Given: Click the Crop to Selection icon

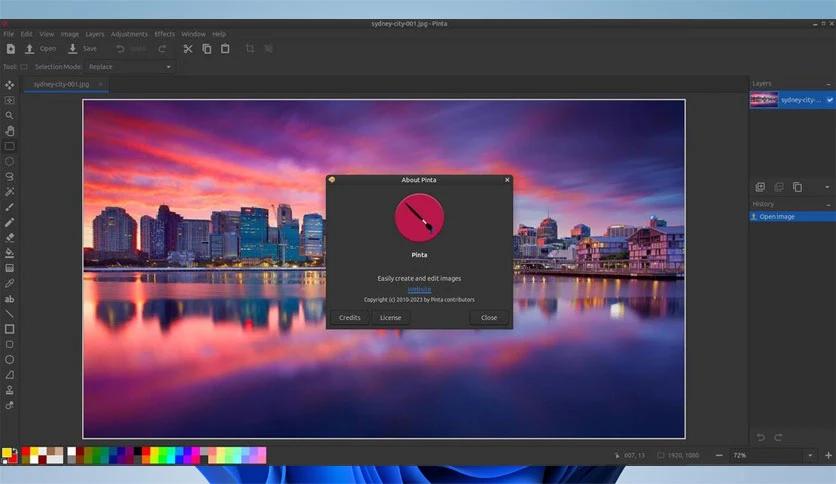Looking at the screenshot, I should coord(250,49).
